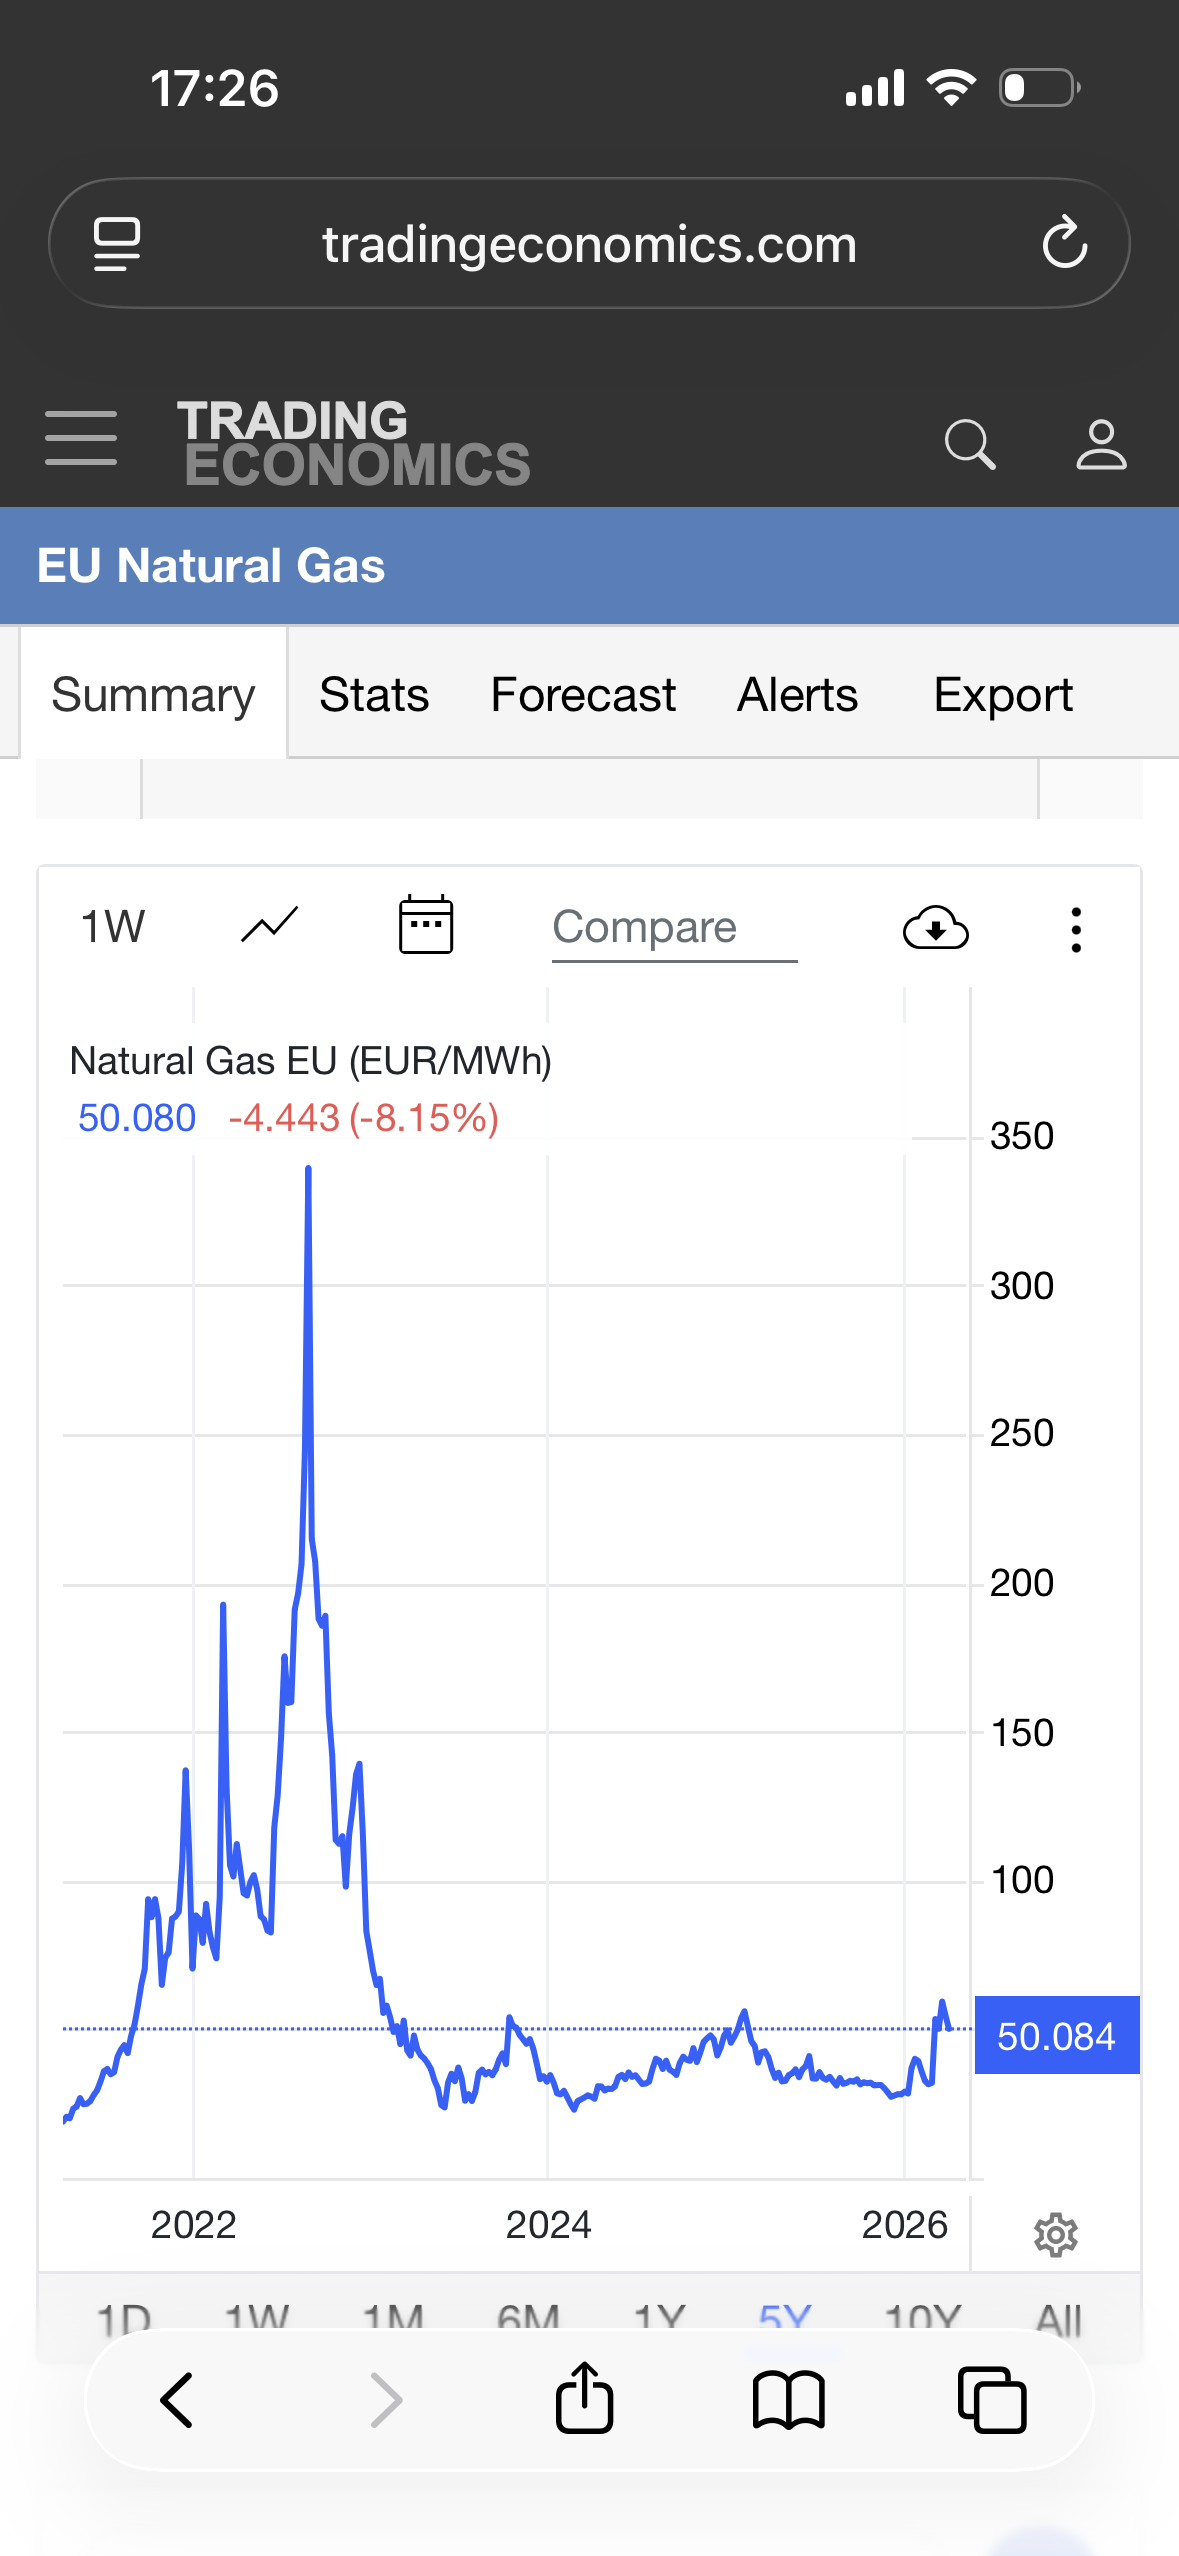The height and width of the screenshot is (2556, 1179).
Task: Tap Safari share button
Action: [x=584, y=2398]
